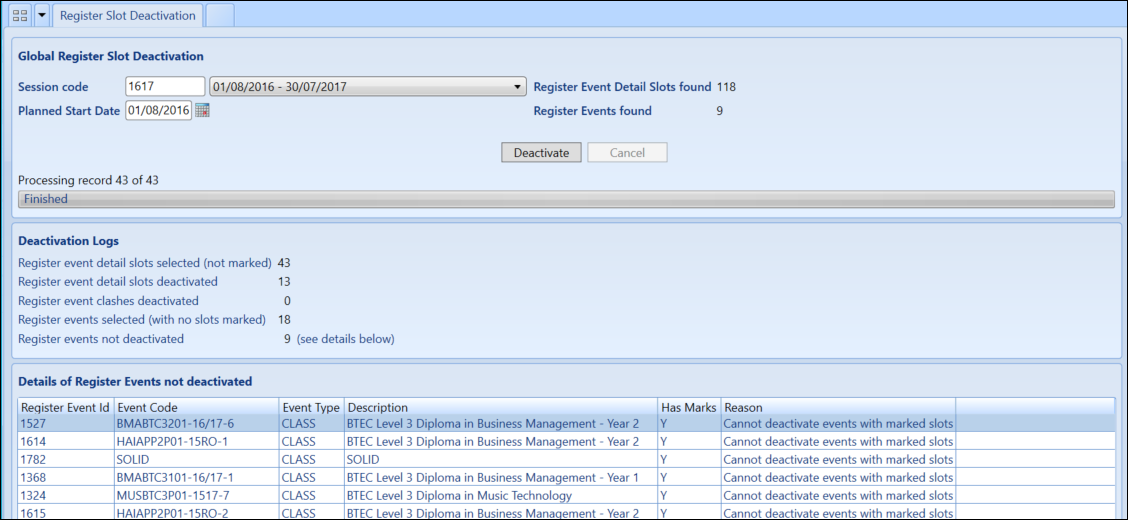Click the Session code input field
The image size is (1128, 520).
[x=165, y=87]
